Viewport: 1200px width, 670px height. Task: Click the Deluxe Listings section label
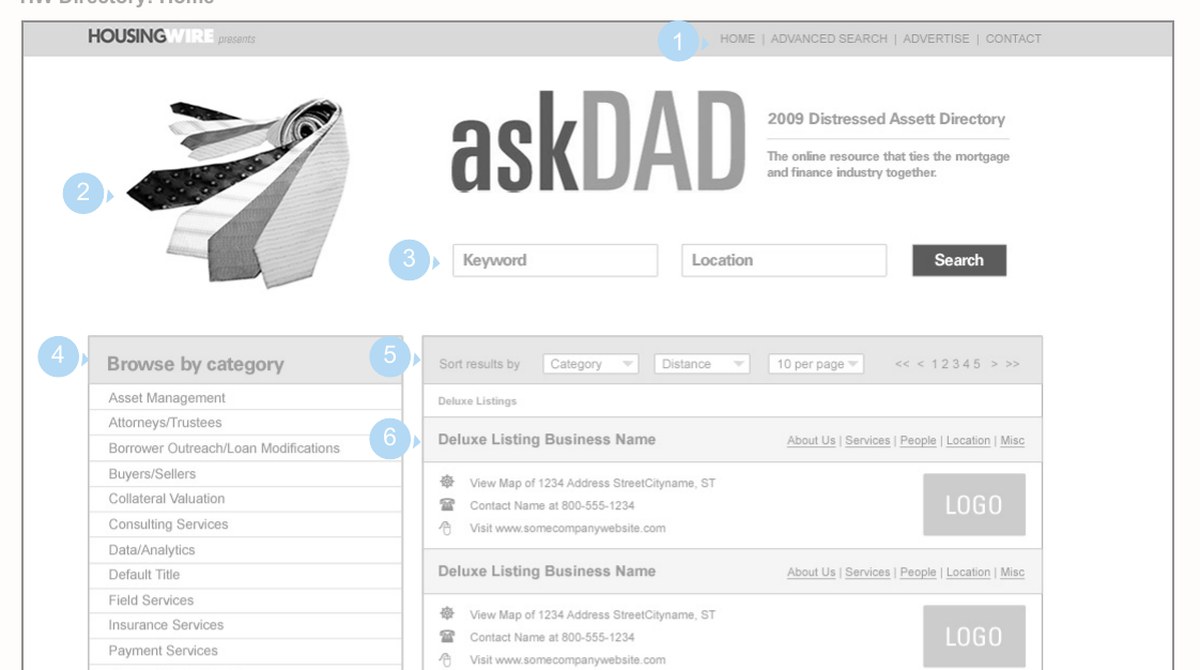coord(477,401)
